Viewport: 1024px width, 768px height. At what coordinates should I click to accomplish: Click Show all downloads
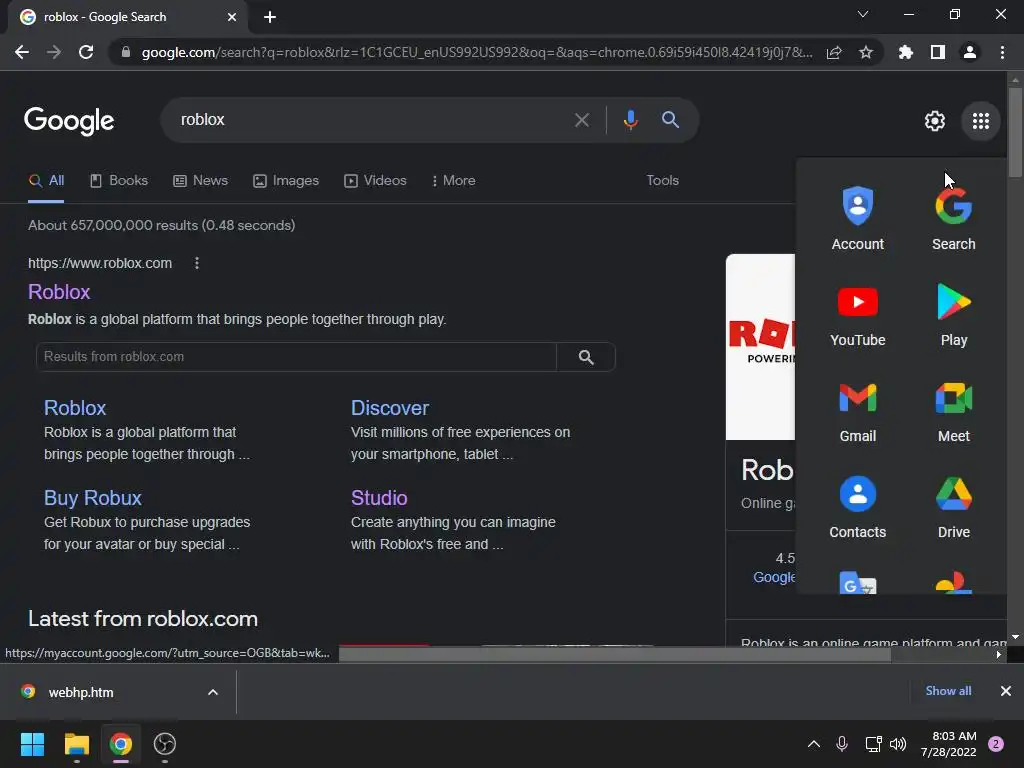tap(948, 691)
